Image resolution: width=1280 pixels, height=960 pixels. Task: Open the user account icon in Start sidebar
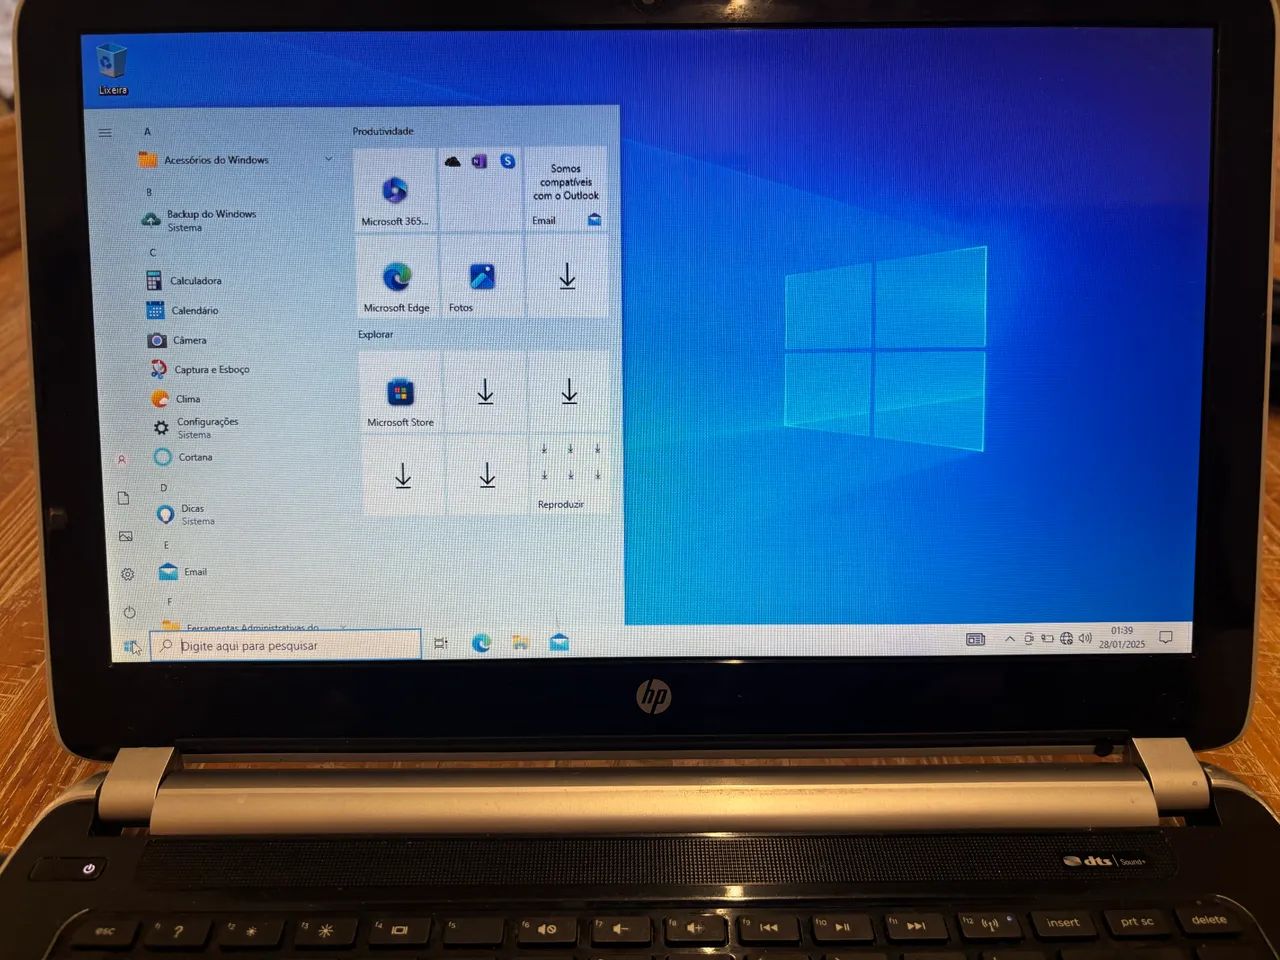pos(122,460)
